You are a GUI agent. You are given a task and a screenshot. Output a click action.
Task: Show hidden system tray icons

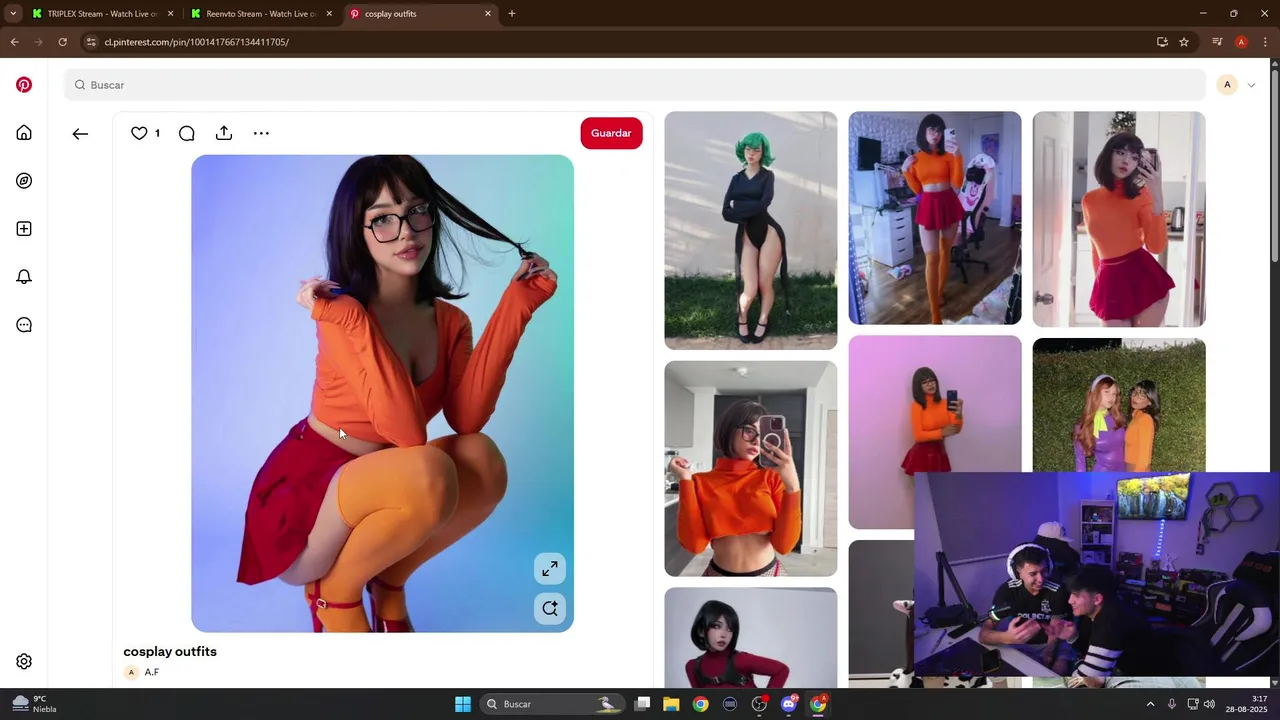[1150, 704]
